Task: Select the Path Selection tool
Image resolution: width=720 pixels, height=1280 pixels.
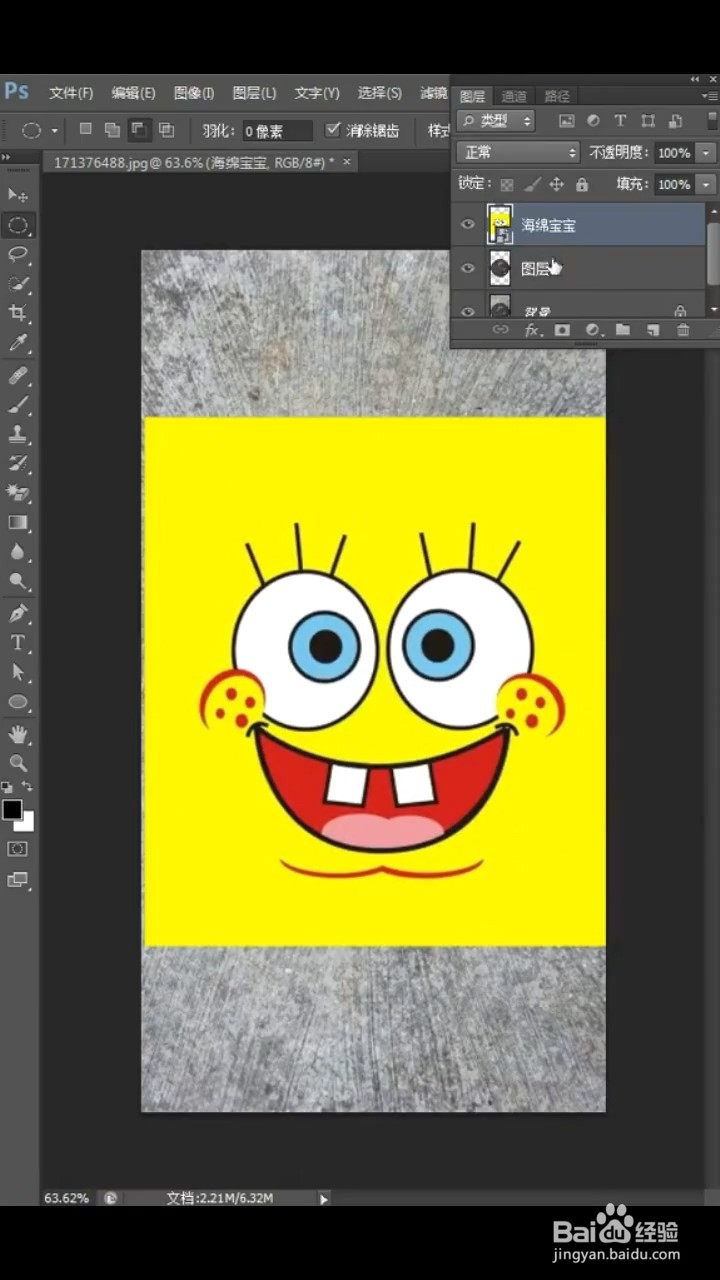Action: [18, 672]
